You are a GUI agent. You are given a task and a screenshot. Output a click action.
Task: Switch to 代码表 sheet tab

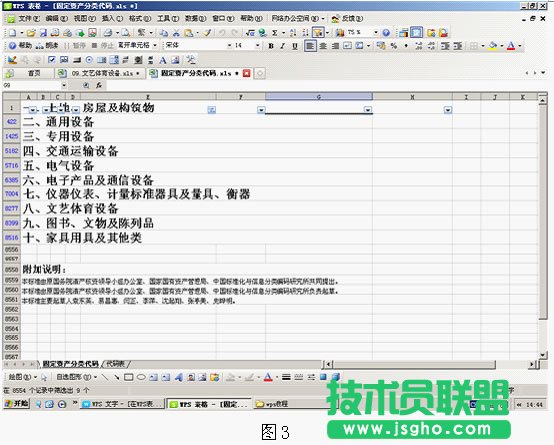(116, 364)
